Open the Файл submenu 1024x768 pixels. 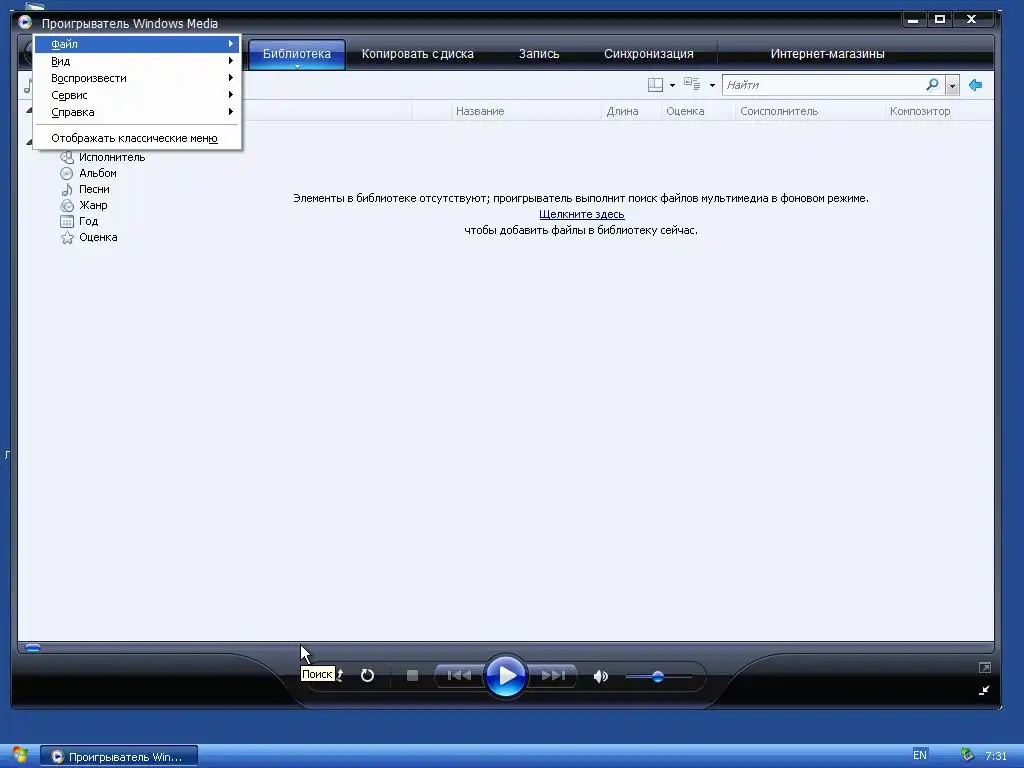click(138, 44)
